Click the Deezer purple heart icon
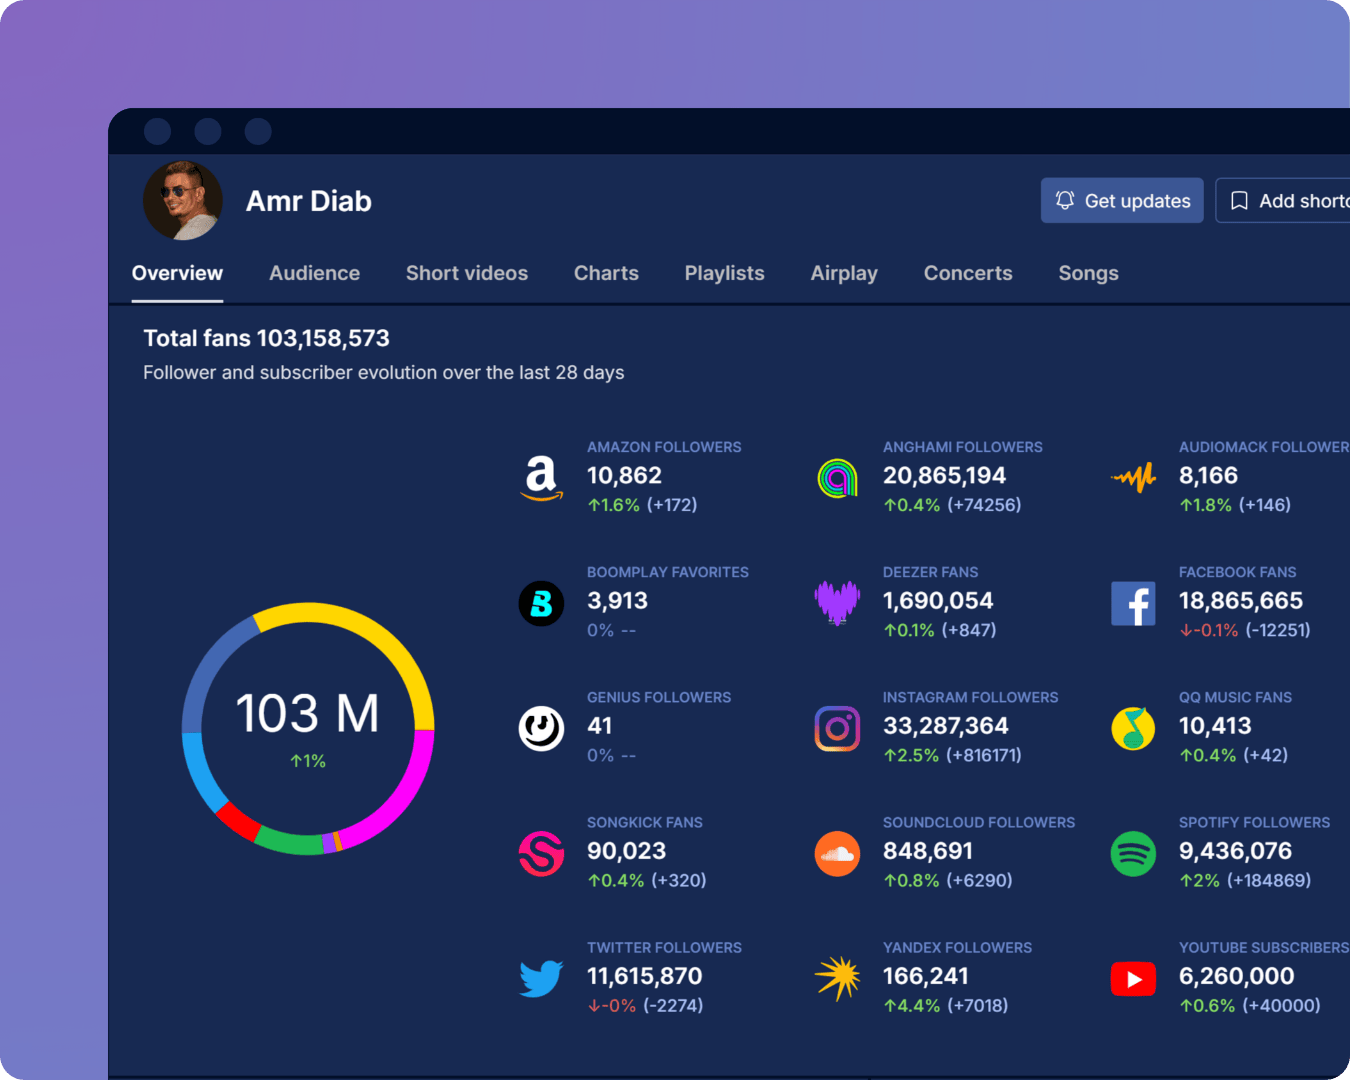Image resolution: width=1350 pixels, height=1080 pixels. click(837, 602)
